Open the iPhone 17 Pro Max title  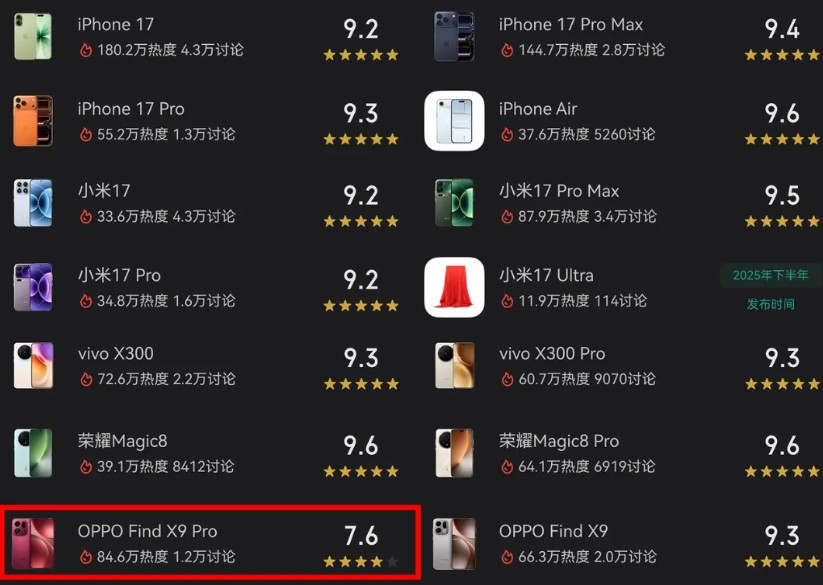point(571,25)
